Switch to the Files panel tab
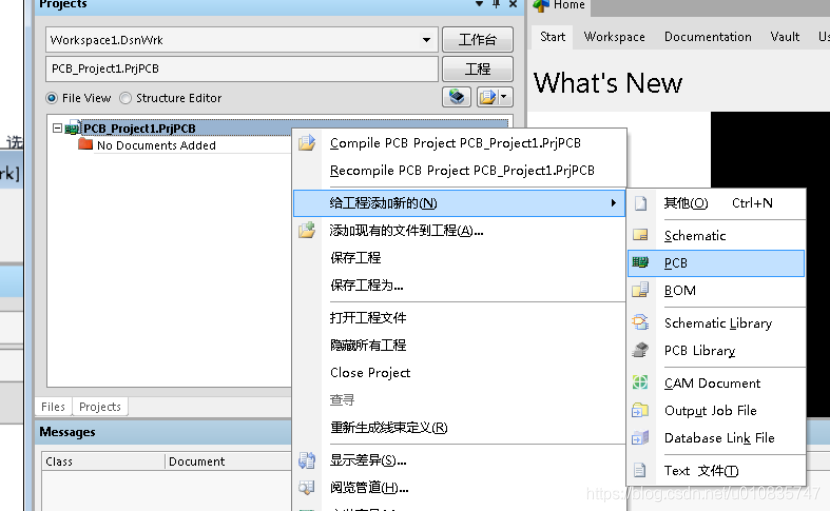830x512 pixels. [x=53, y=407]
